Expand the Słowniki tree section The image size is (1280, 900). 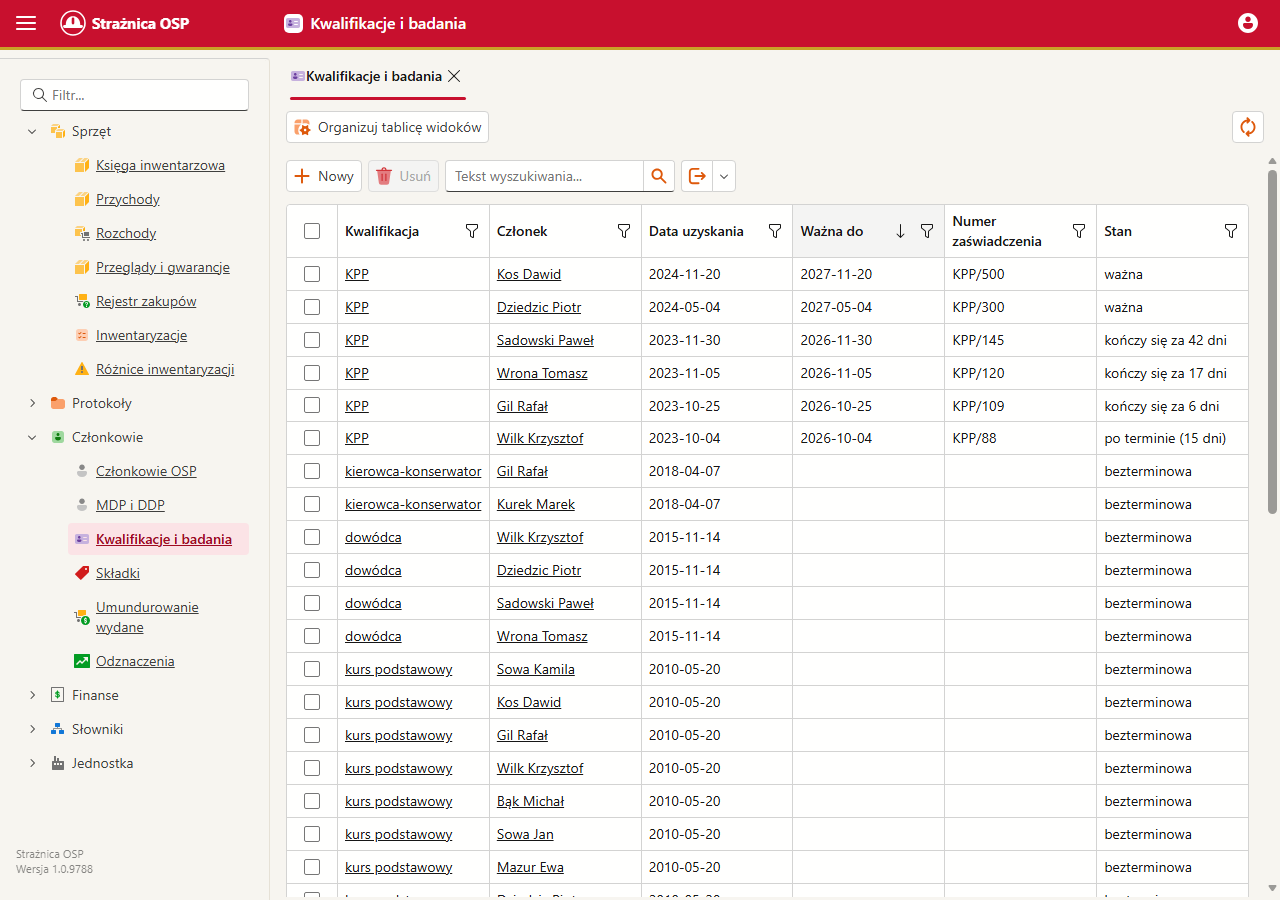tap(32, 729)
